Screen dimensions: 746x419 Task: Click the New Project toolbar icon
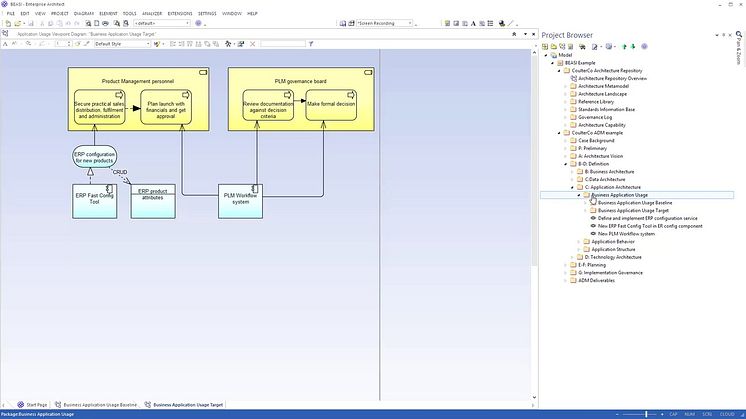point(8,23)
